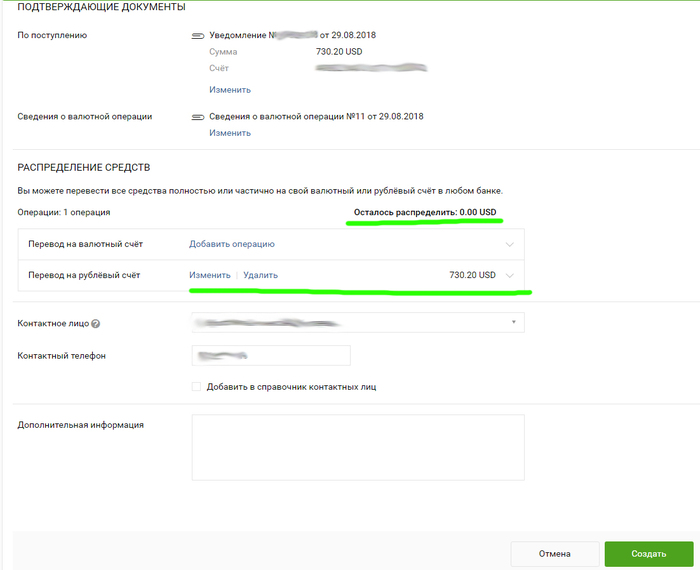Click the paperclip icon beside Сведения о валютной операции №11
Viewport: 700px width, 570px height.
[x=198, y=116]
